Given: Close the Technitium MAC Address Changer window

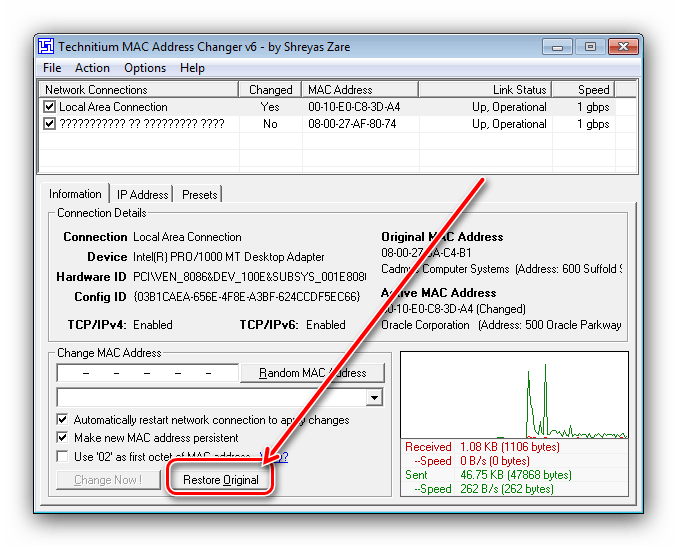Looking at the screenshot, I should [623, 47].
